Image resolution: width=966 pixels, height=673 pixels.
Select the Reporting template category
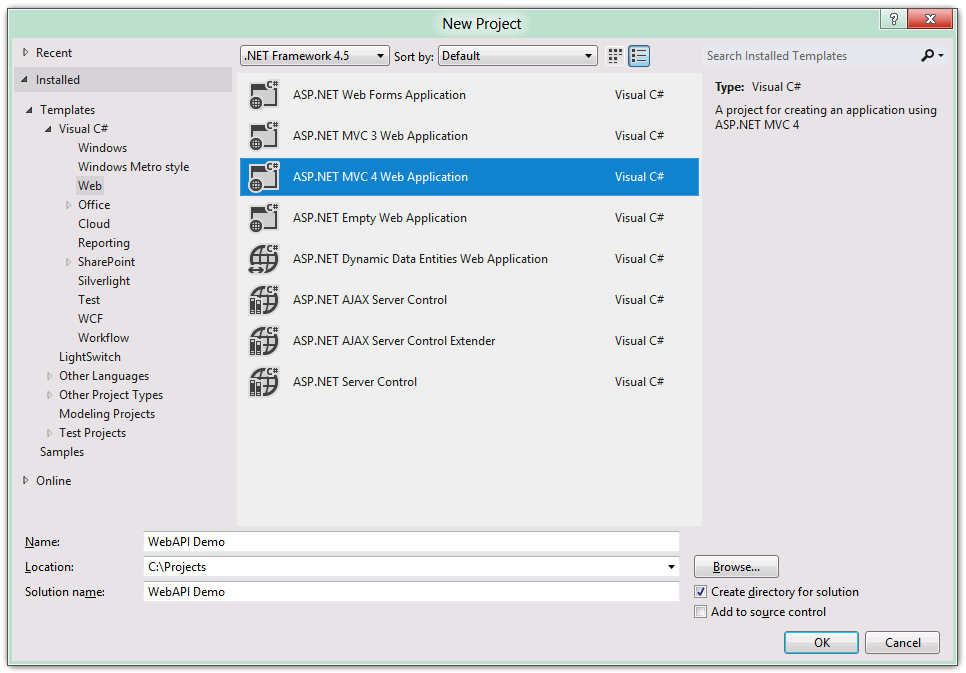[104, 243]
